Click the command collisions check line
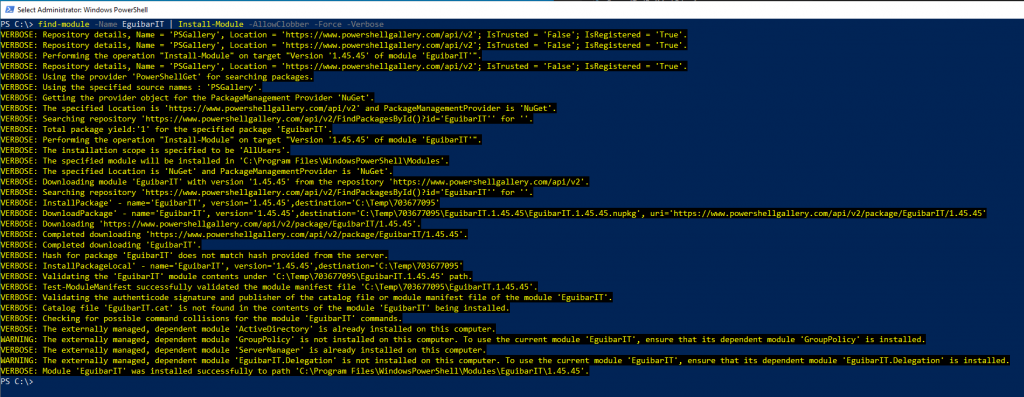 201,318
